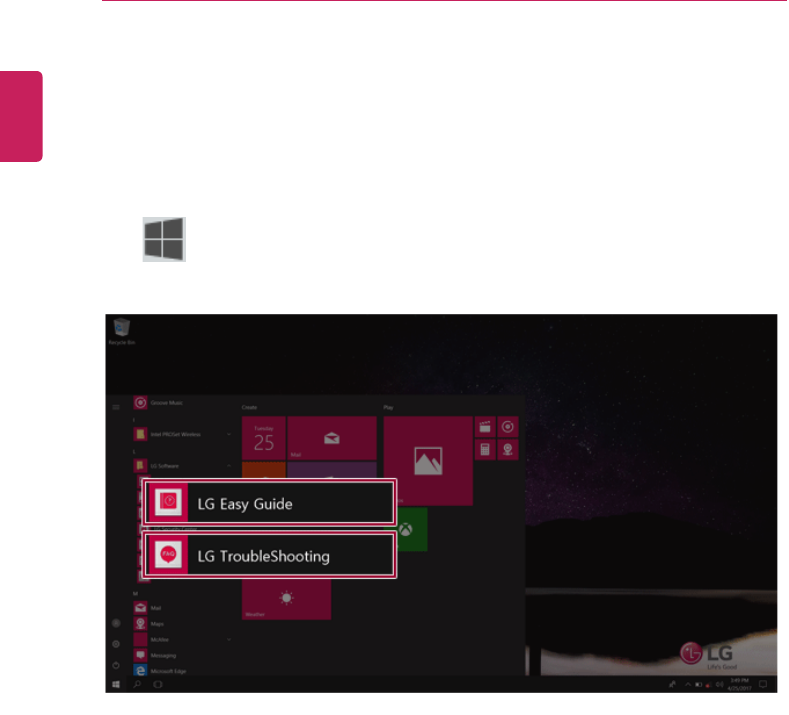
Task: Open the Recycle Bin on desktop
Action: 121,331
